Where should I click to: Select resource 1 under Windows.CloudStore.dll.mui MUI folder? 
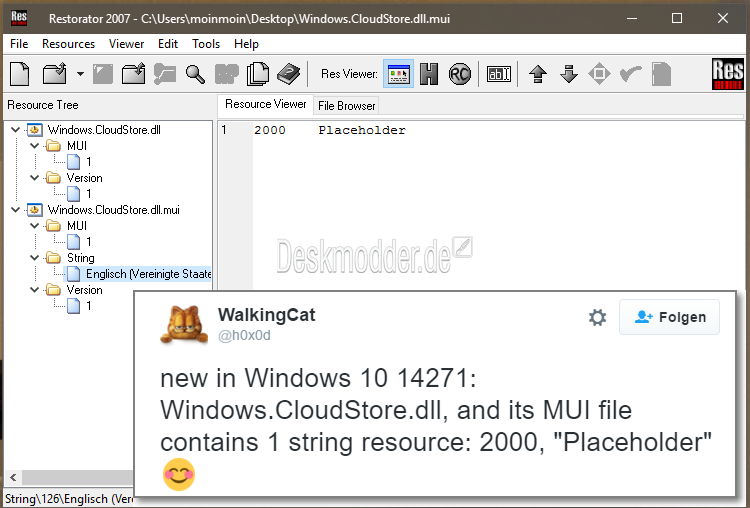pos(88,242)
